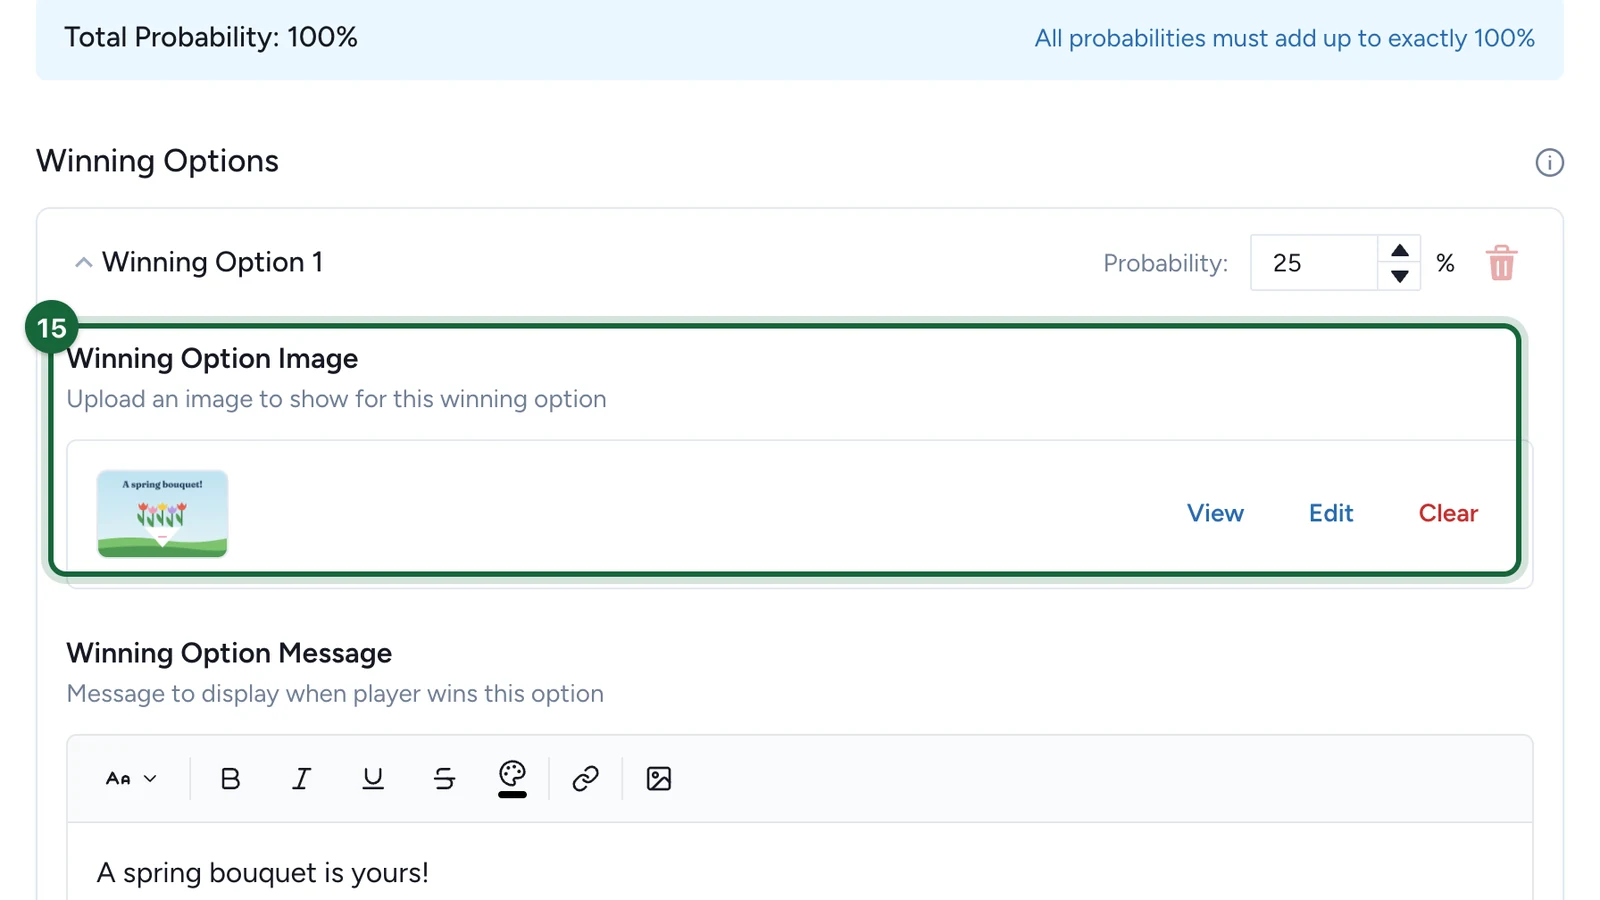Viewport: 1600px width, 900px height.
Task: Toggle underline formatting
Action: 373,778
